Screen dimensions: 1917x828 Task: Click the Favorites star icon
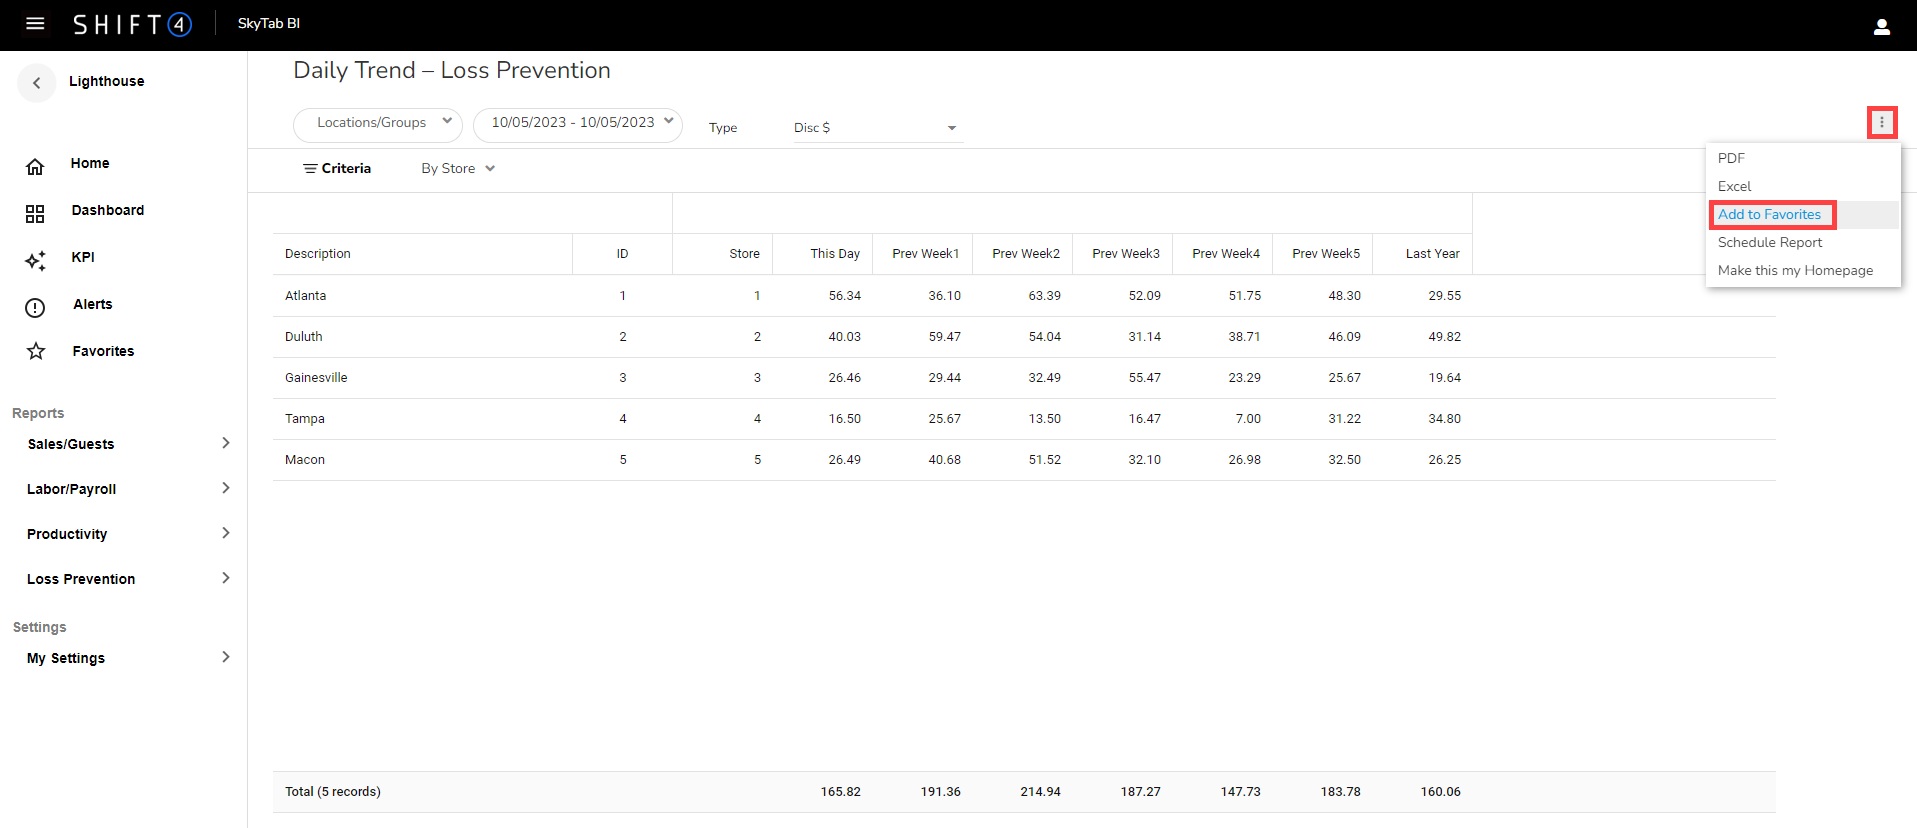tap(36, 351)
